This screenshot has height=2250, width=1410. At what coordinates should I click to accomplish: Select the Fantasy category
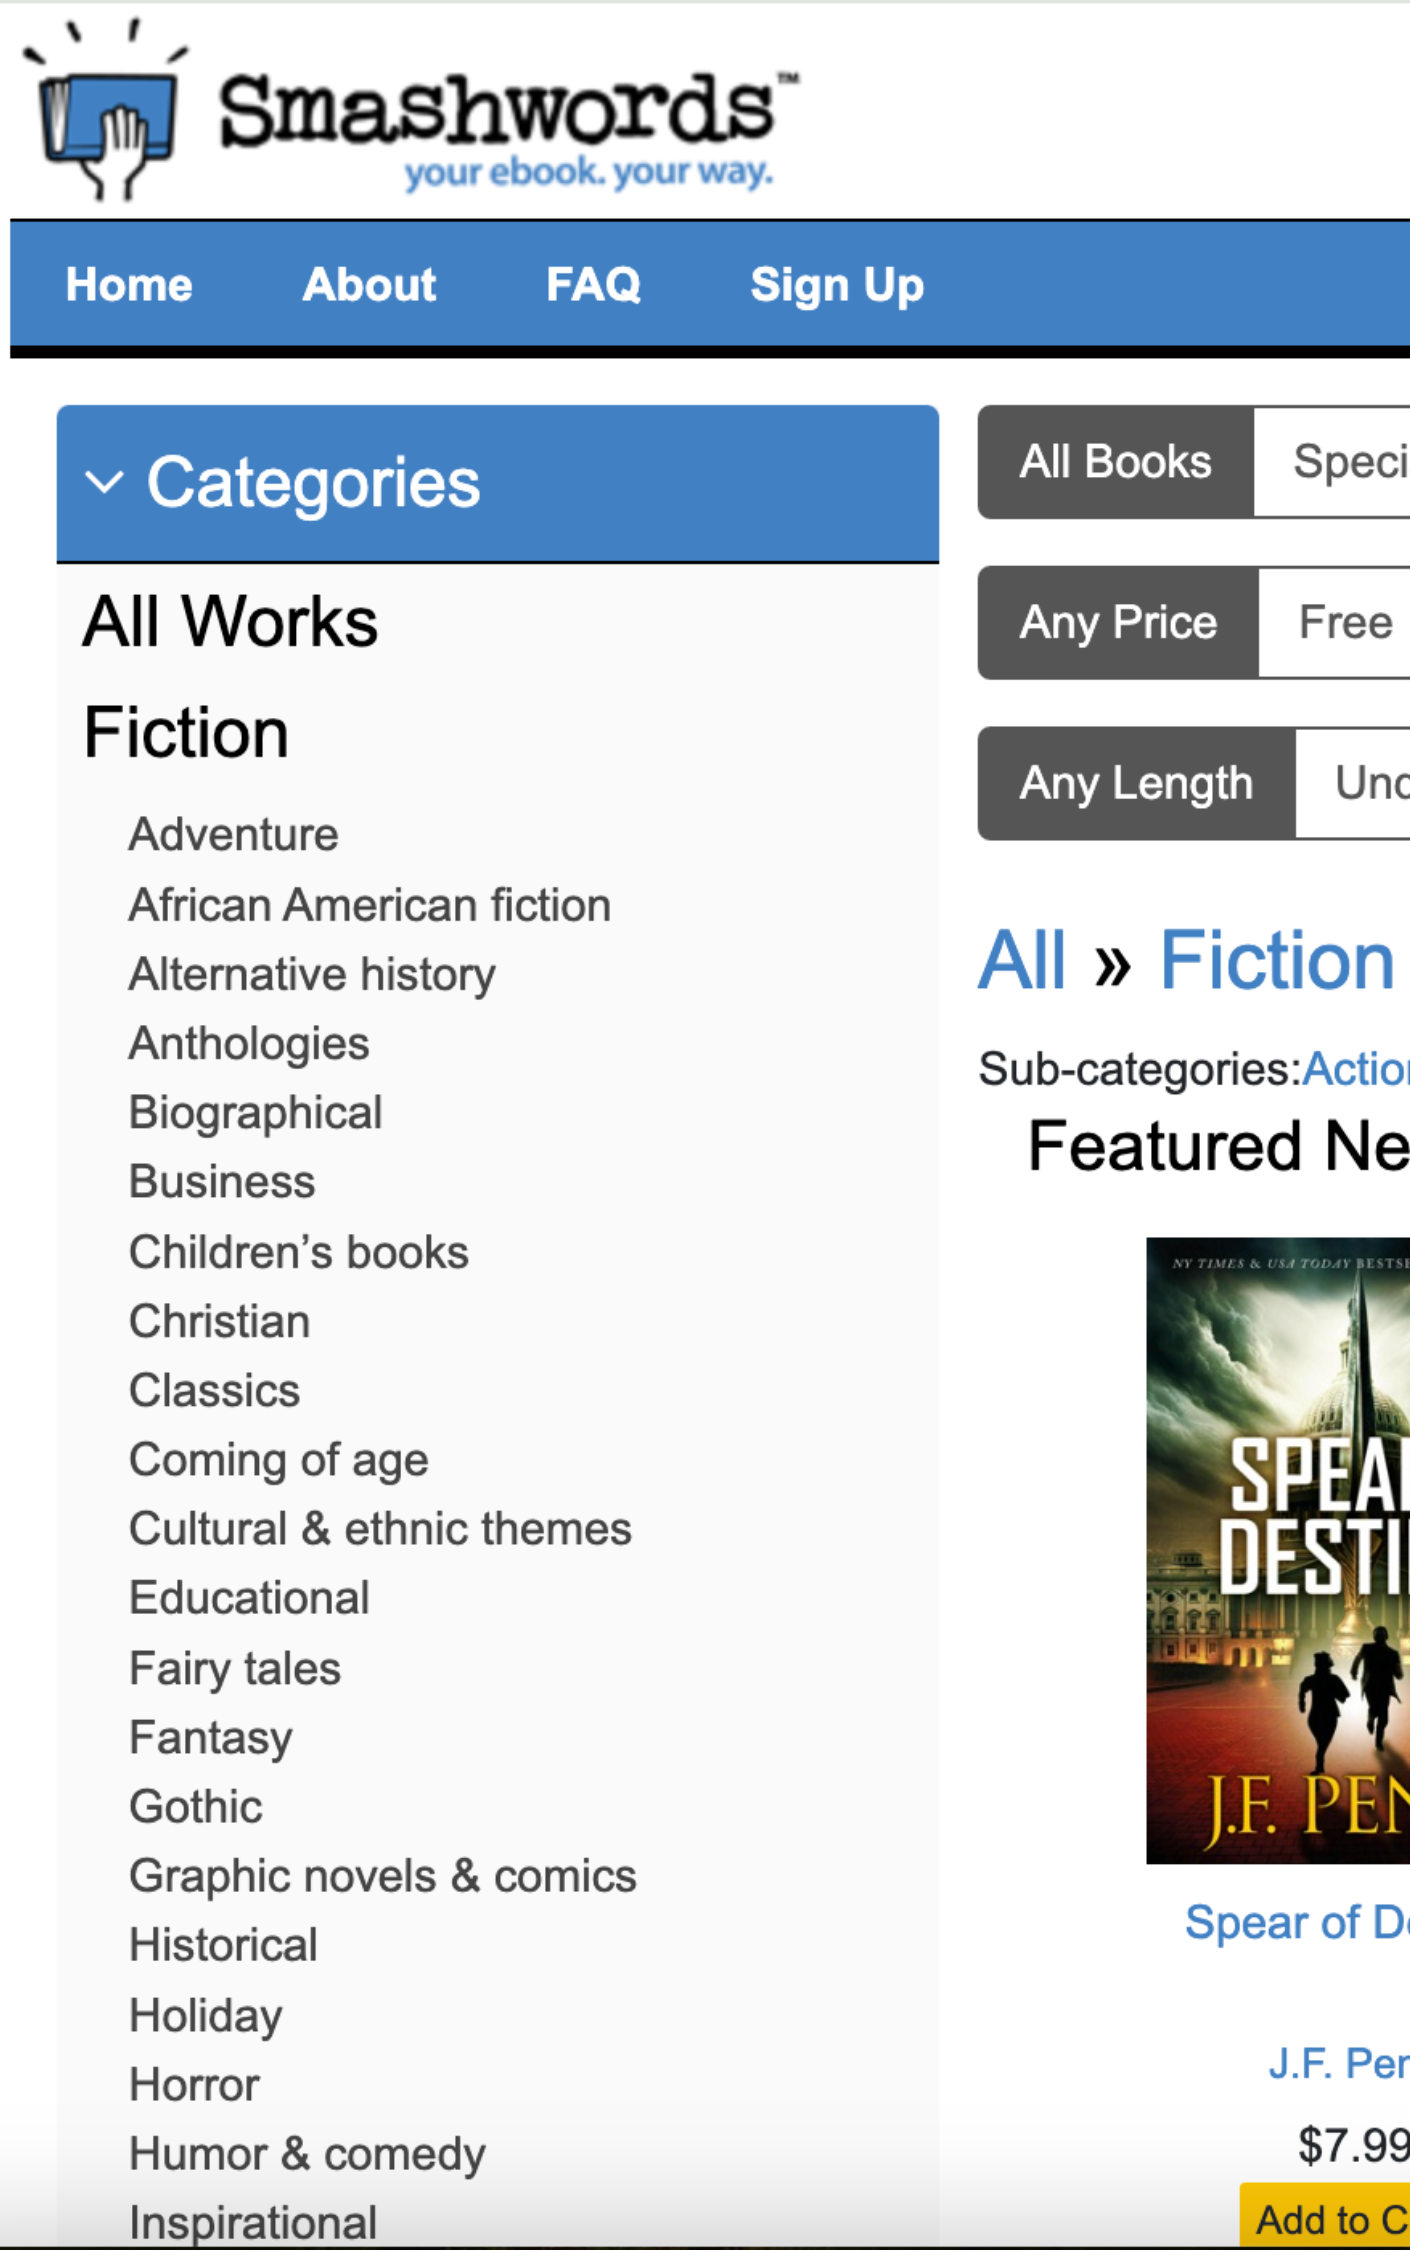[x=209, y=1736]
